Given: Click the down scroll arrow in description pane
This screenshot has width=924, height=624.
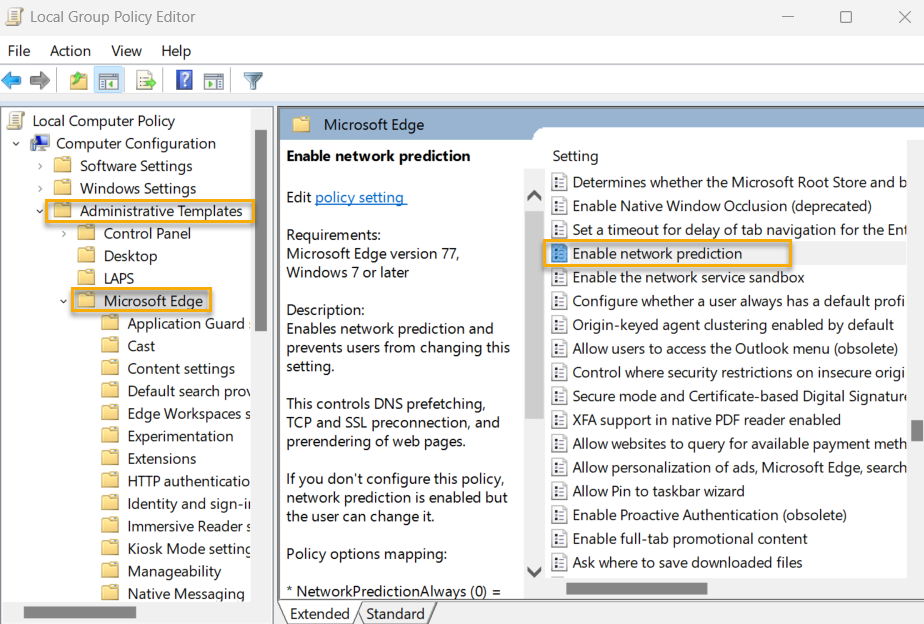Looking at the screenshot, I should click(x=534, y=571).
